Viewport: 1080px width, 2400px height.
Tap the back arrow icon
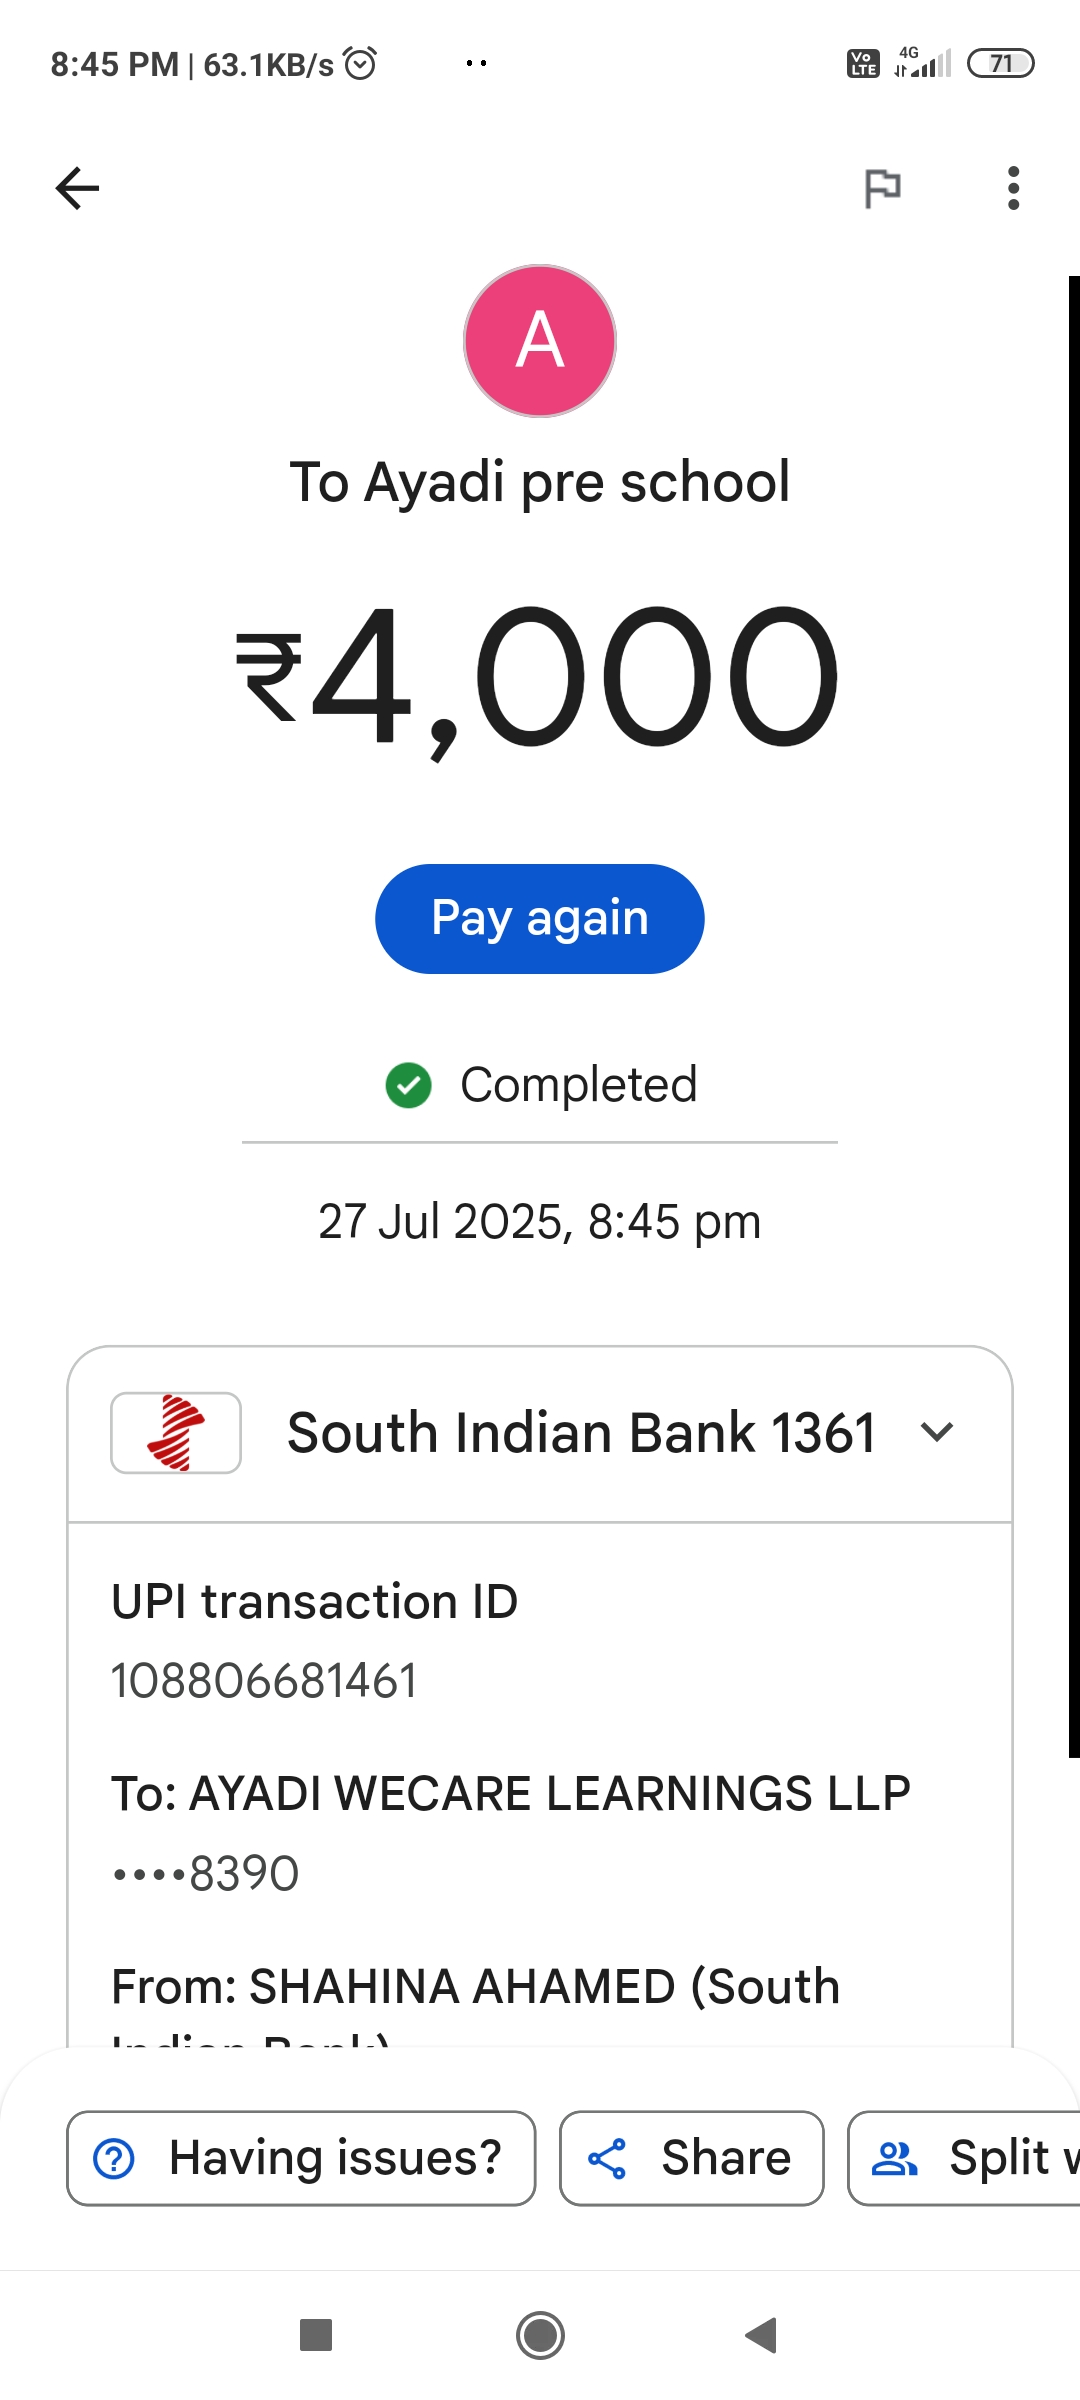pyautogui.click(x=77, y=188)
